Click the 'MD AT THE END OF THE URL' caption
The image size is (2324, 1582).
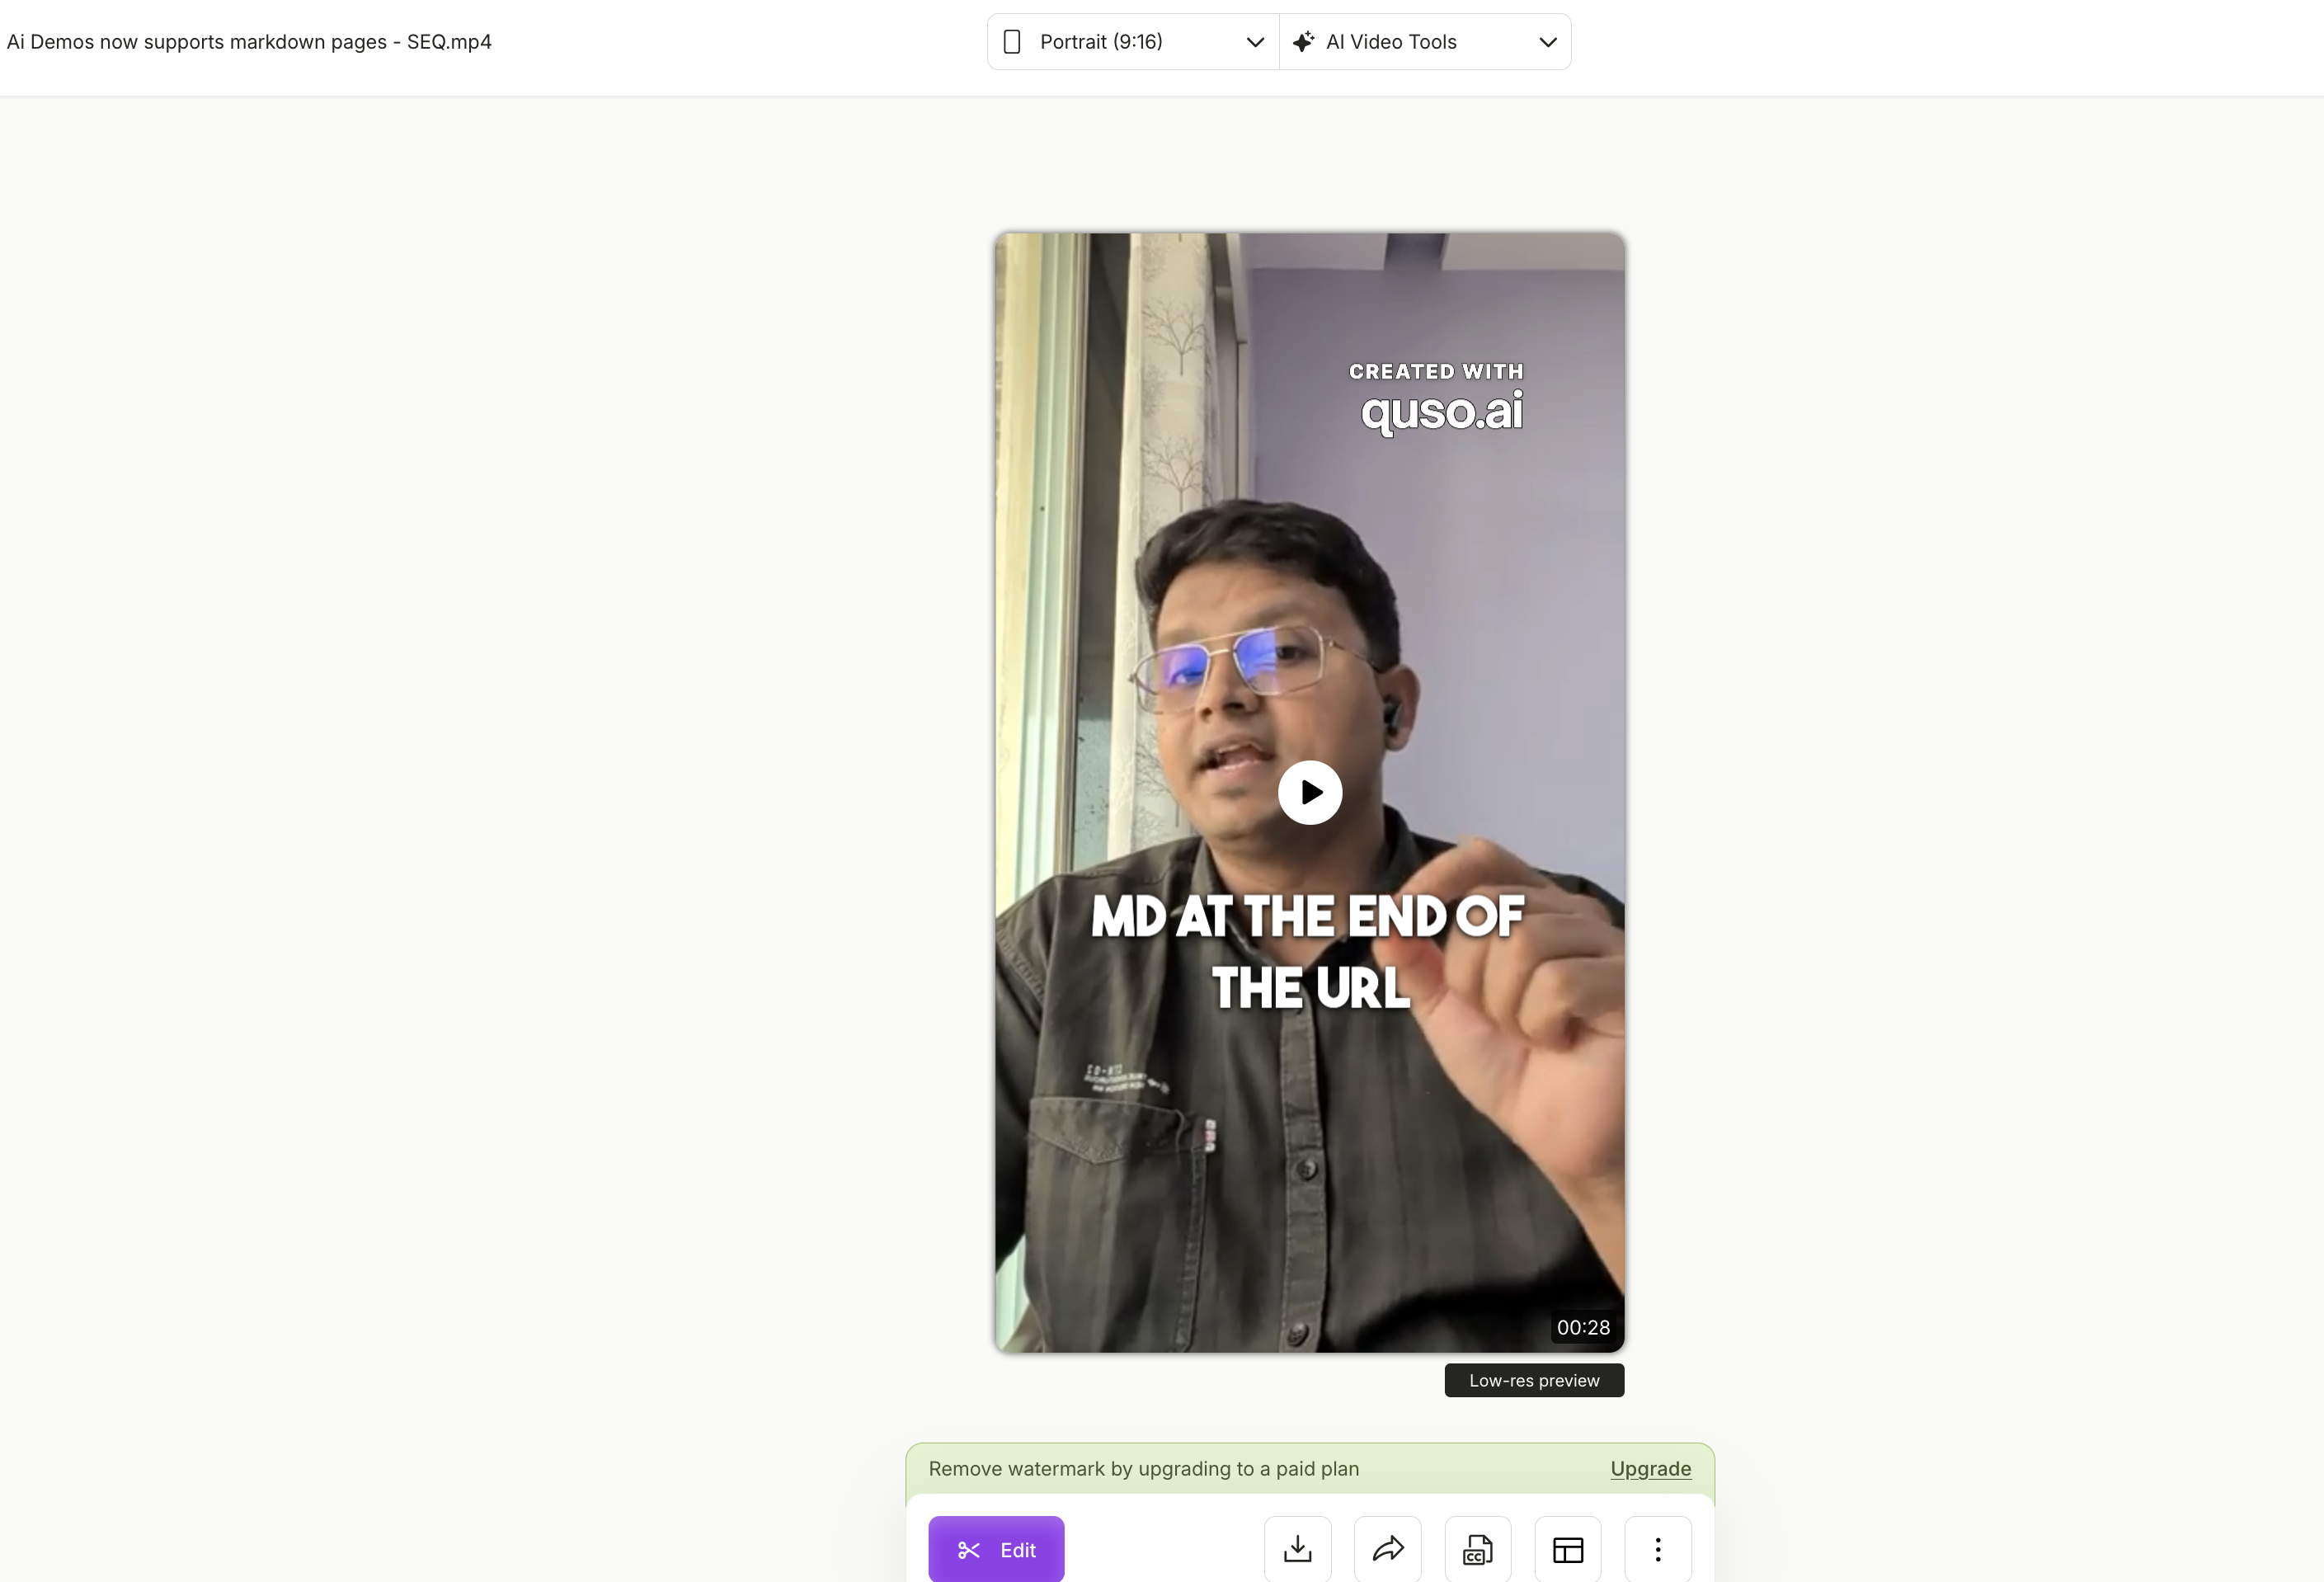point(1307,952)
